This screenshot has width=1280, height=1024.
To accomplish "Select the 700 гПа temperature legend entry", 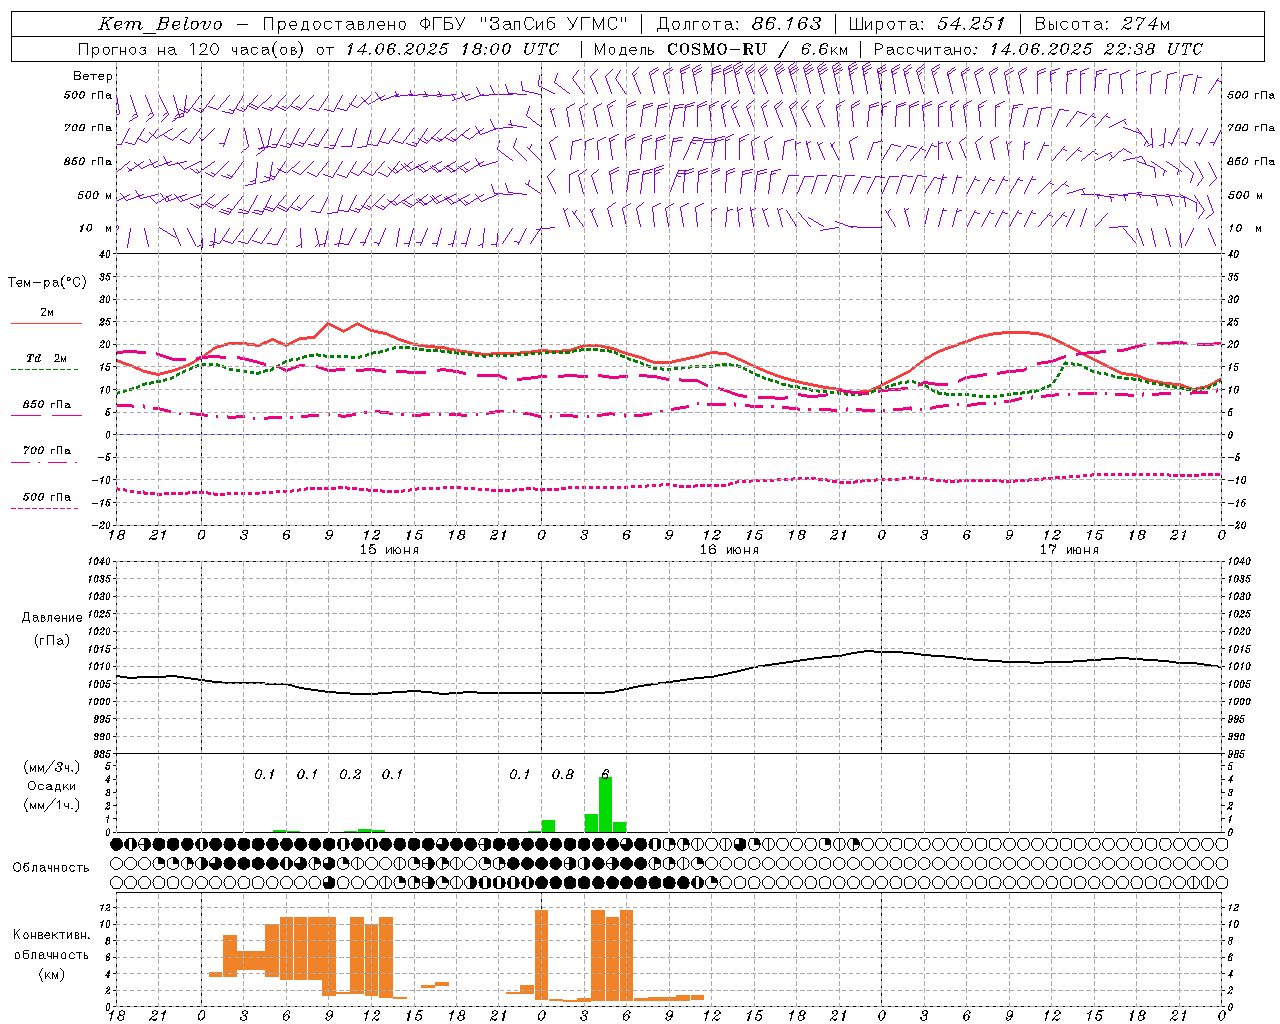I will 47,451.
